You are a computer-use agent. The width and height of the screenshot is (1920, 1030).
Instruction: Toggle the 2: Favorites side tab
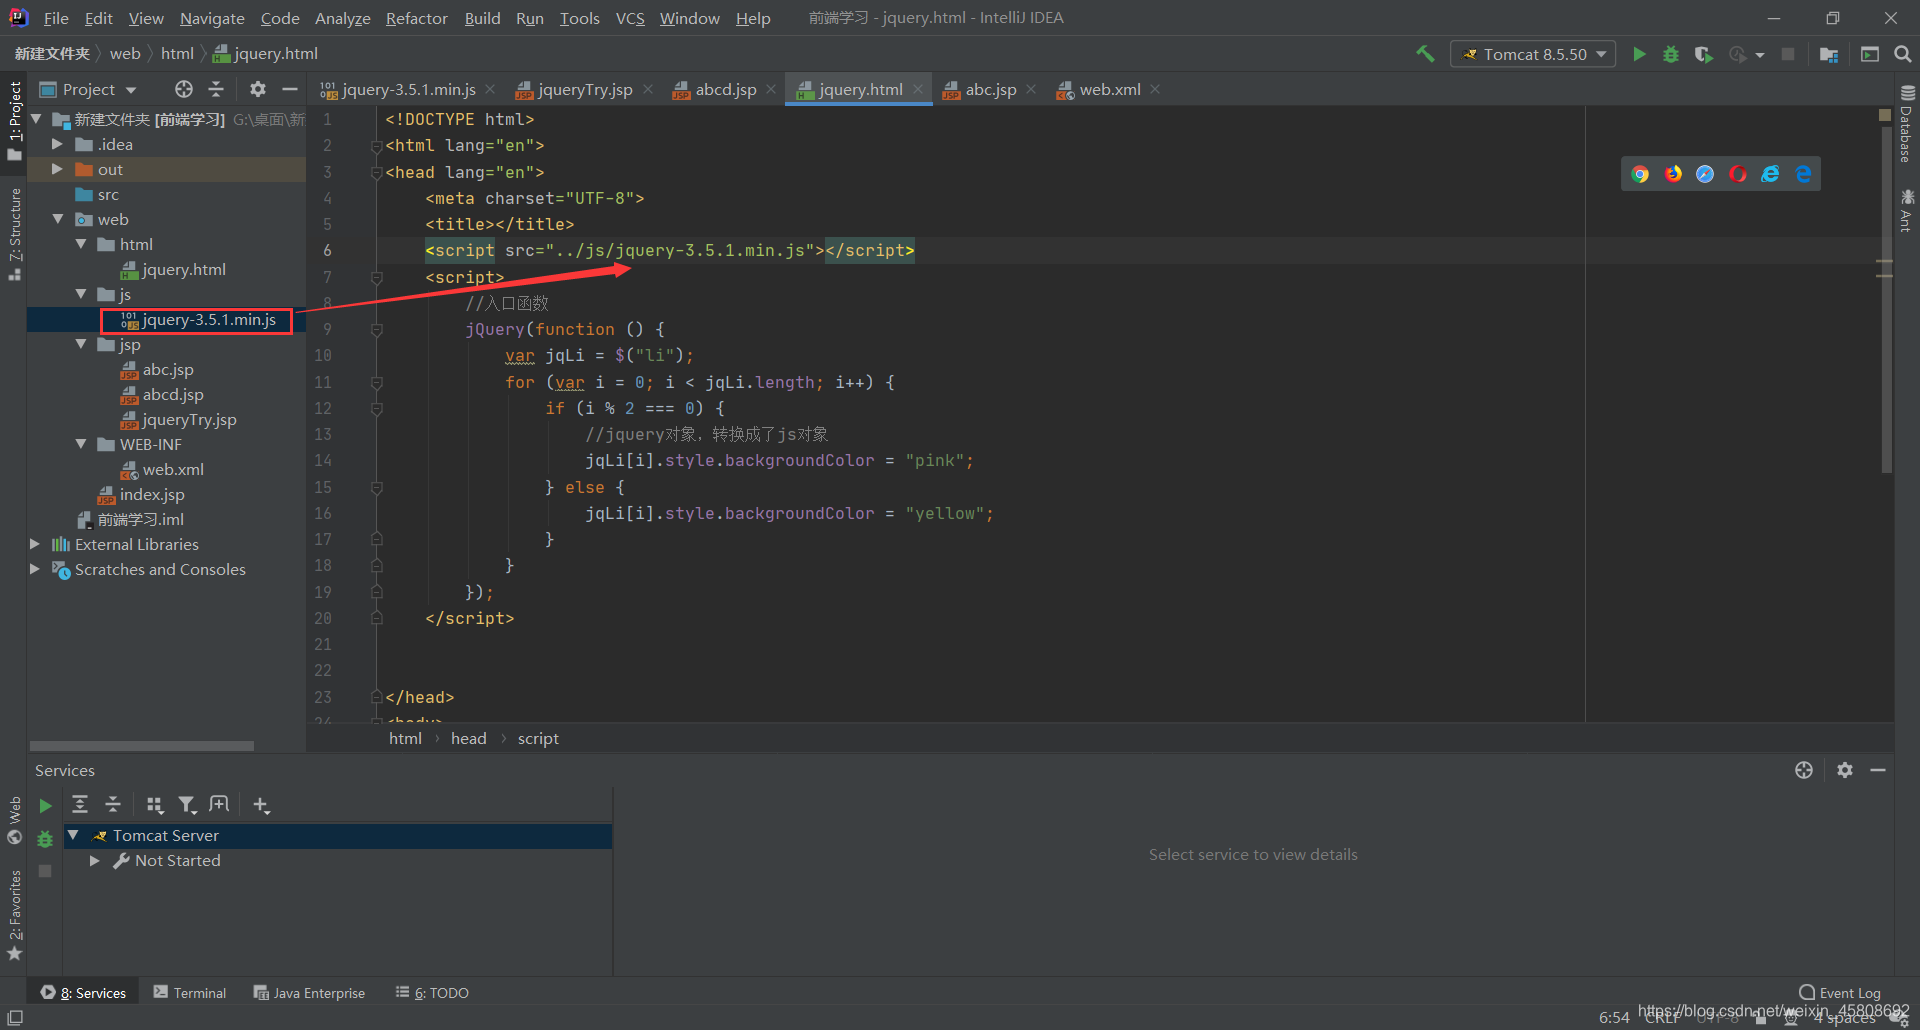pos(14,915)
